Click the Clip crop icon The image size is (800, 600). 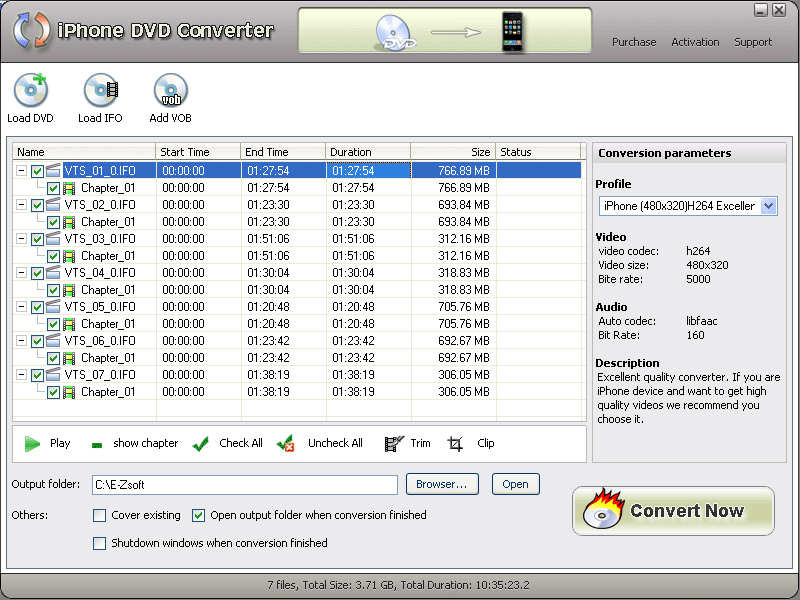[x=455, y=443]
